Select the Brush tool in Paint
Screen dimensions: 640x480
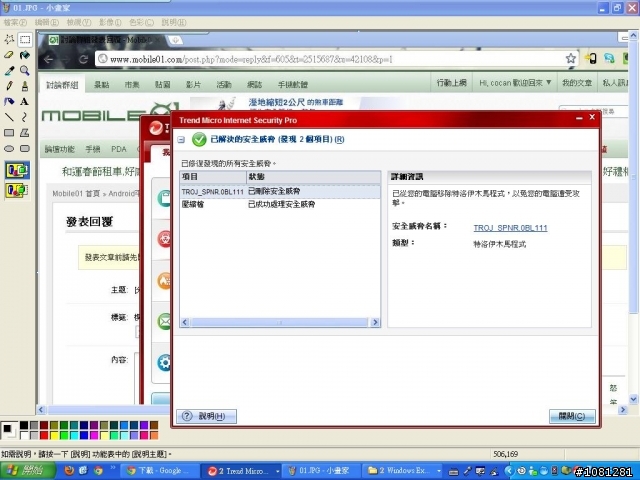[x=24, y=86]
